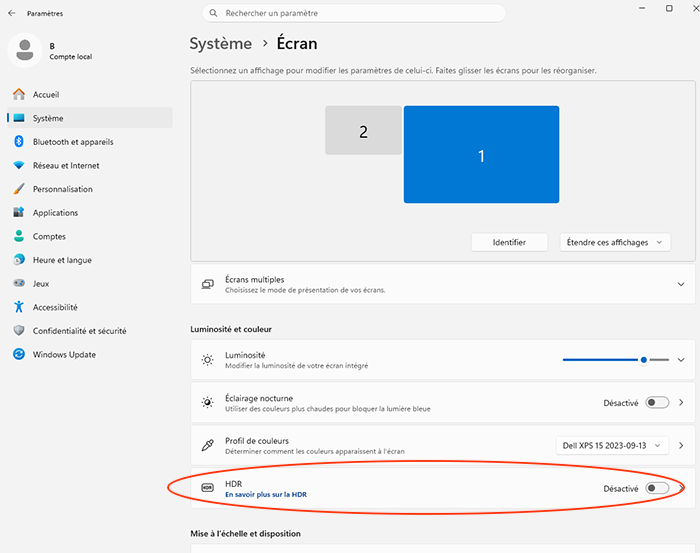Click the Heure et langue globe icon
The height and width of the screenshot is (553, 700).
19,260
